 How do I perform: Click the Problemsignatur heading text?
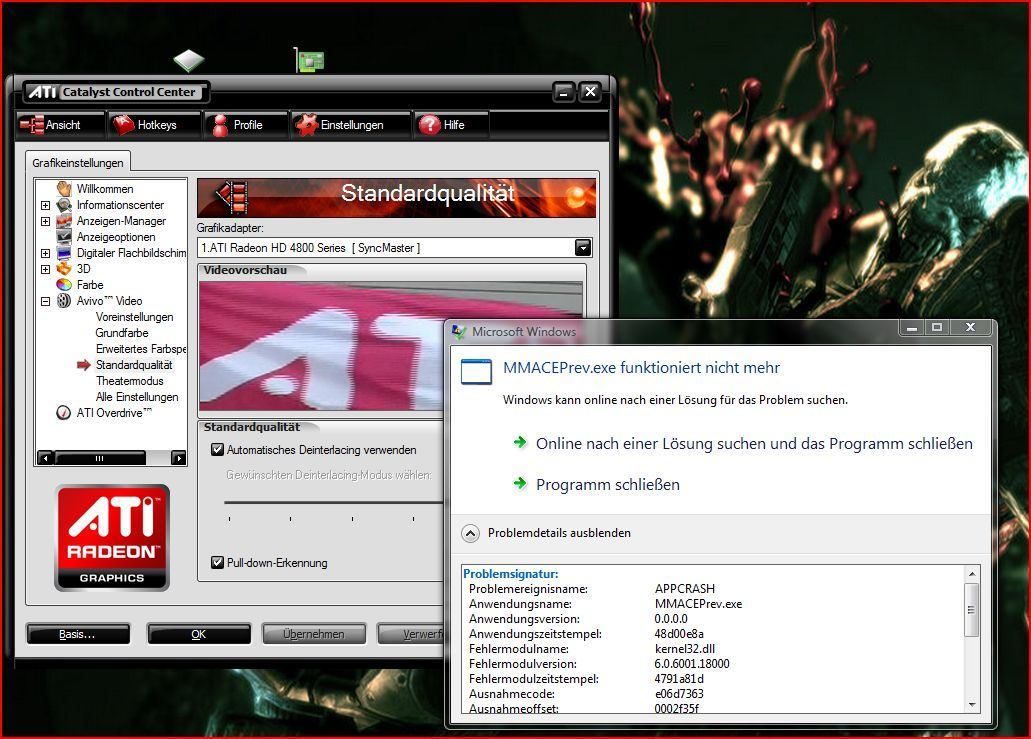pyautogui.click(x=511, y=574)
